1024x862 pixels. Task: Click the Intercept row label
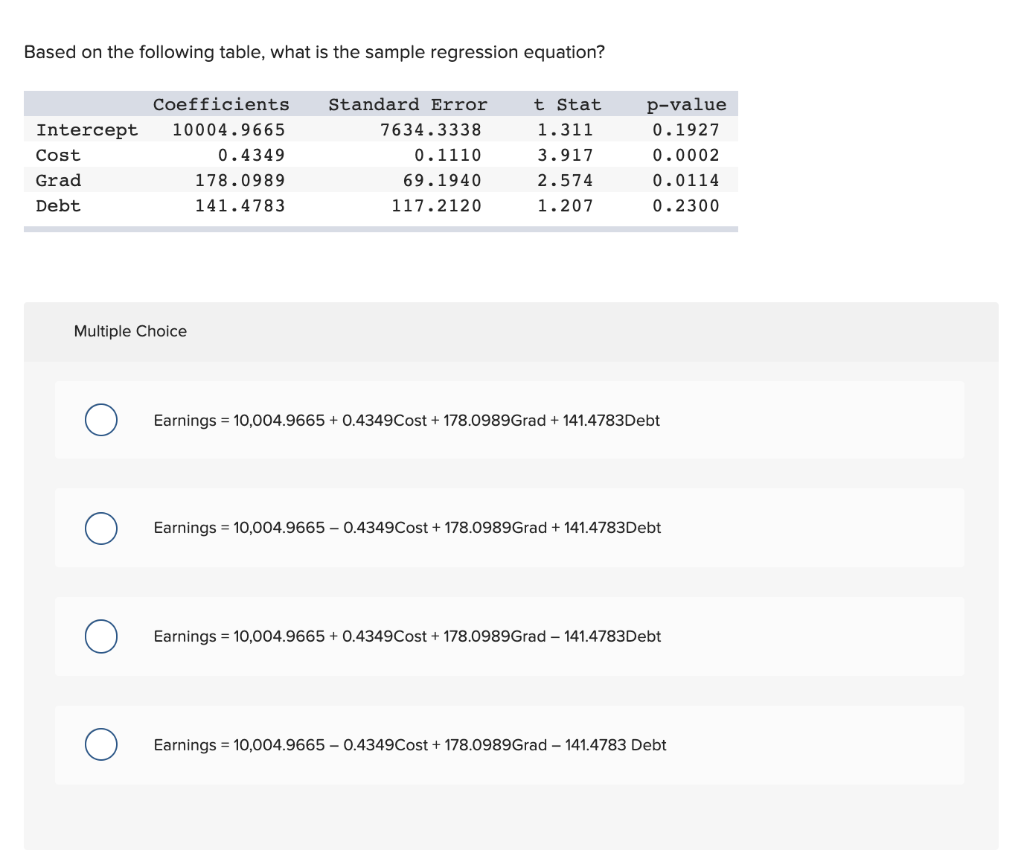tap(87, 129)
